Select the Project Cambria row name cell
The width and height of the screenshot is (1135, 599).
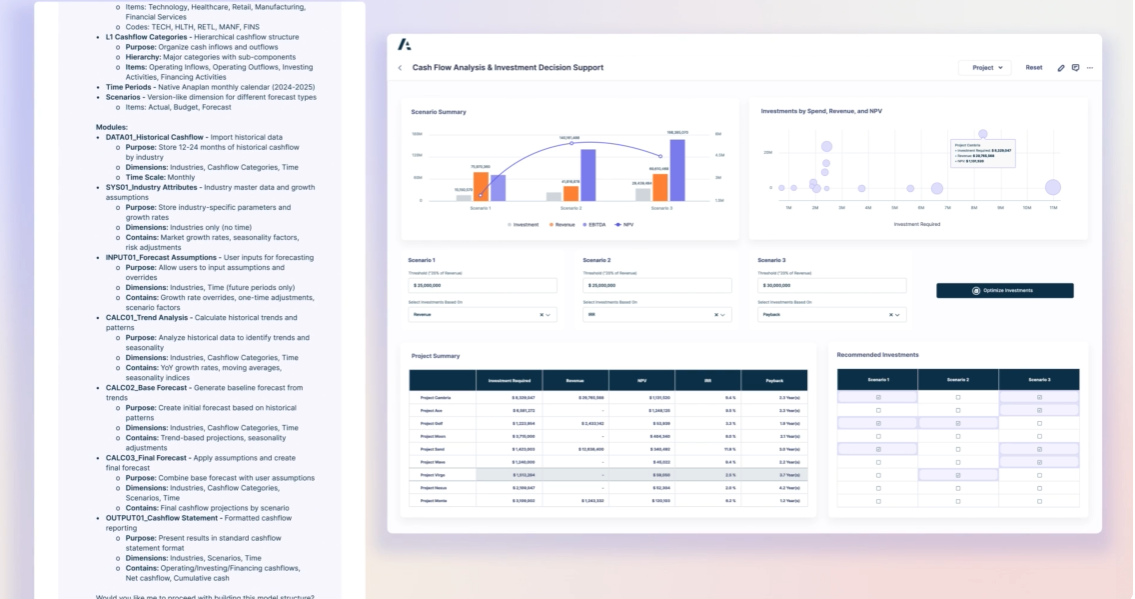click(442, 398)
